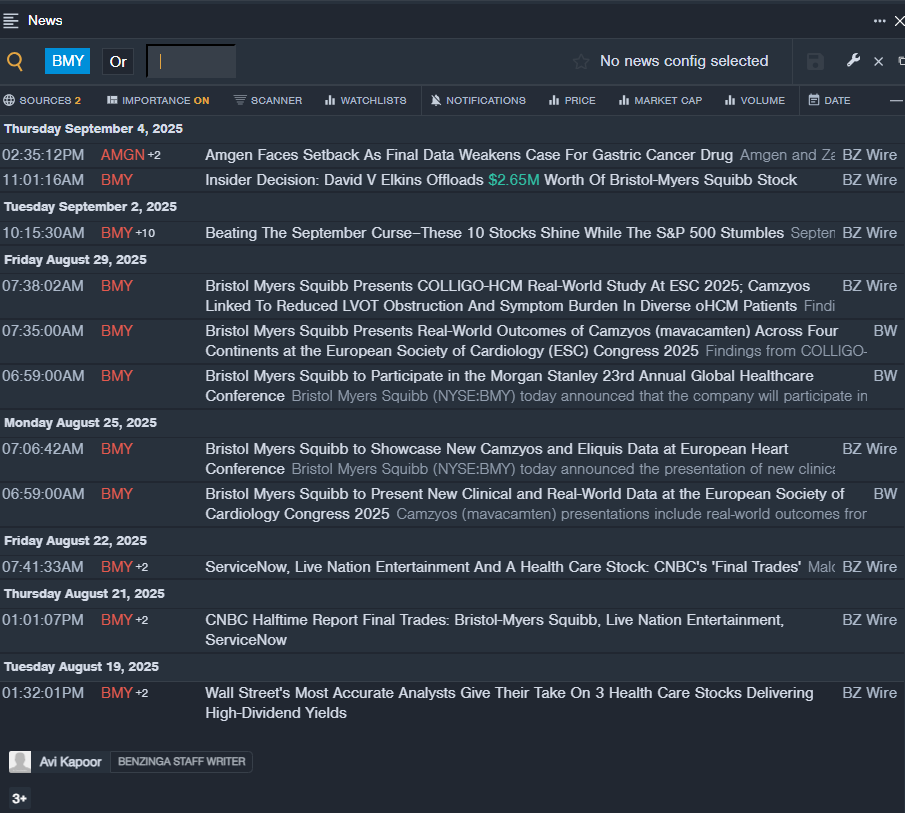This screenshot has width=905, height=813.
Task: Click the $2.65M amount in headline
Action: pyautogui.click(x=514, y=180)
